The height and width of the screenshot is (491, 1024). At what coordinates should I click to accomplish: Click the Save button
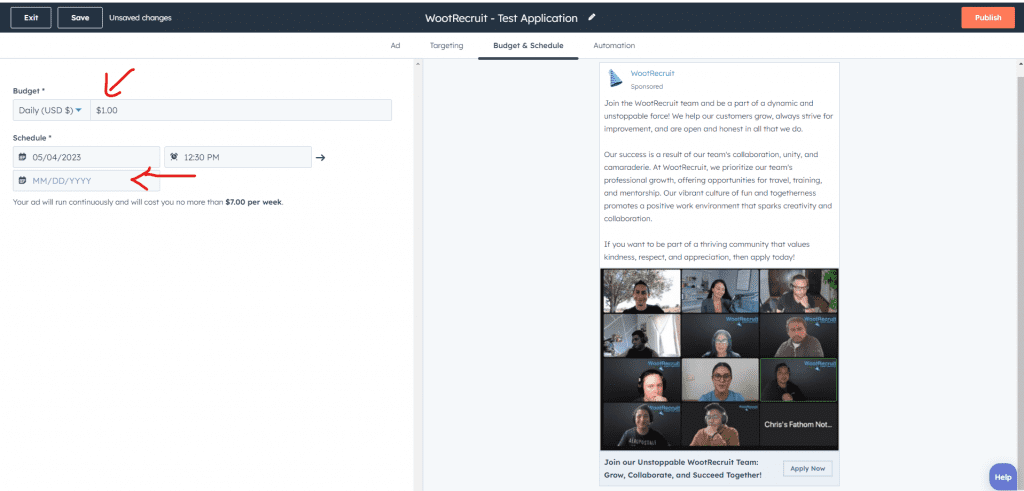[80, 18]
